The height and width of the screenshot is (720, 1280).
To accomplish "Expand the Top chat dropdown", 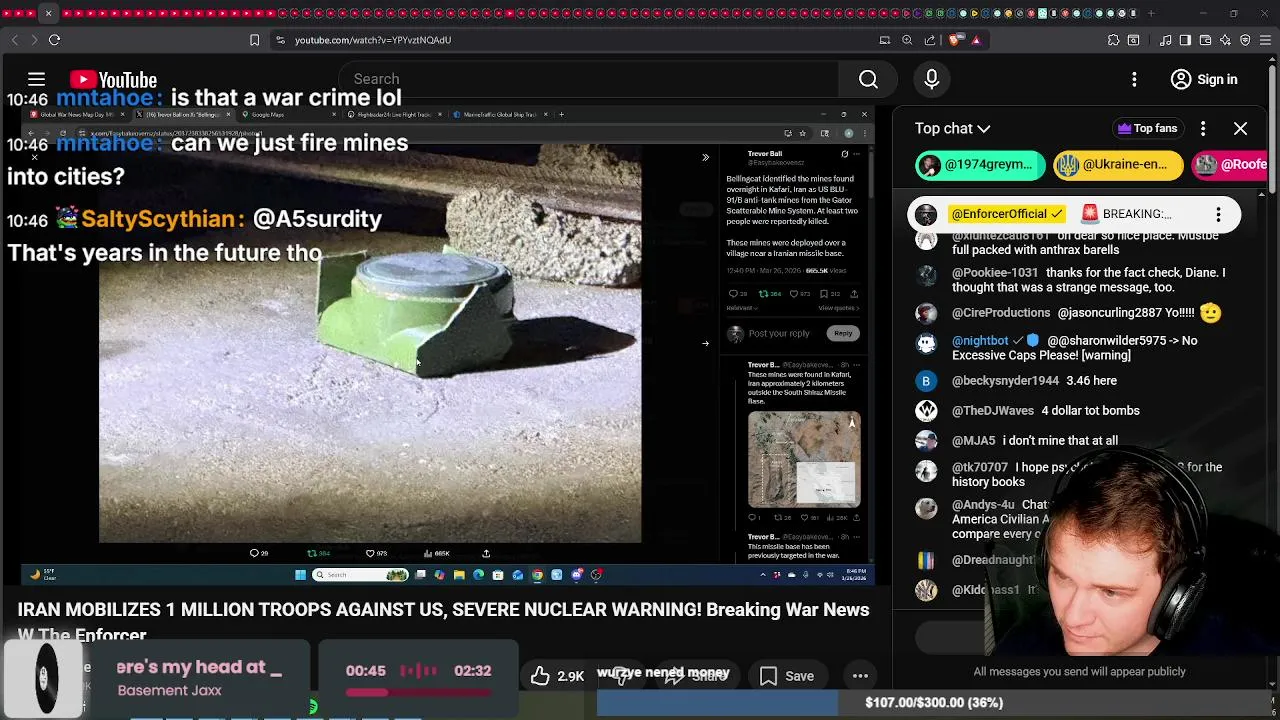I will 952,128.
